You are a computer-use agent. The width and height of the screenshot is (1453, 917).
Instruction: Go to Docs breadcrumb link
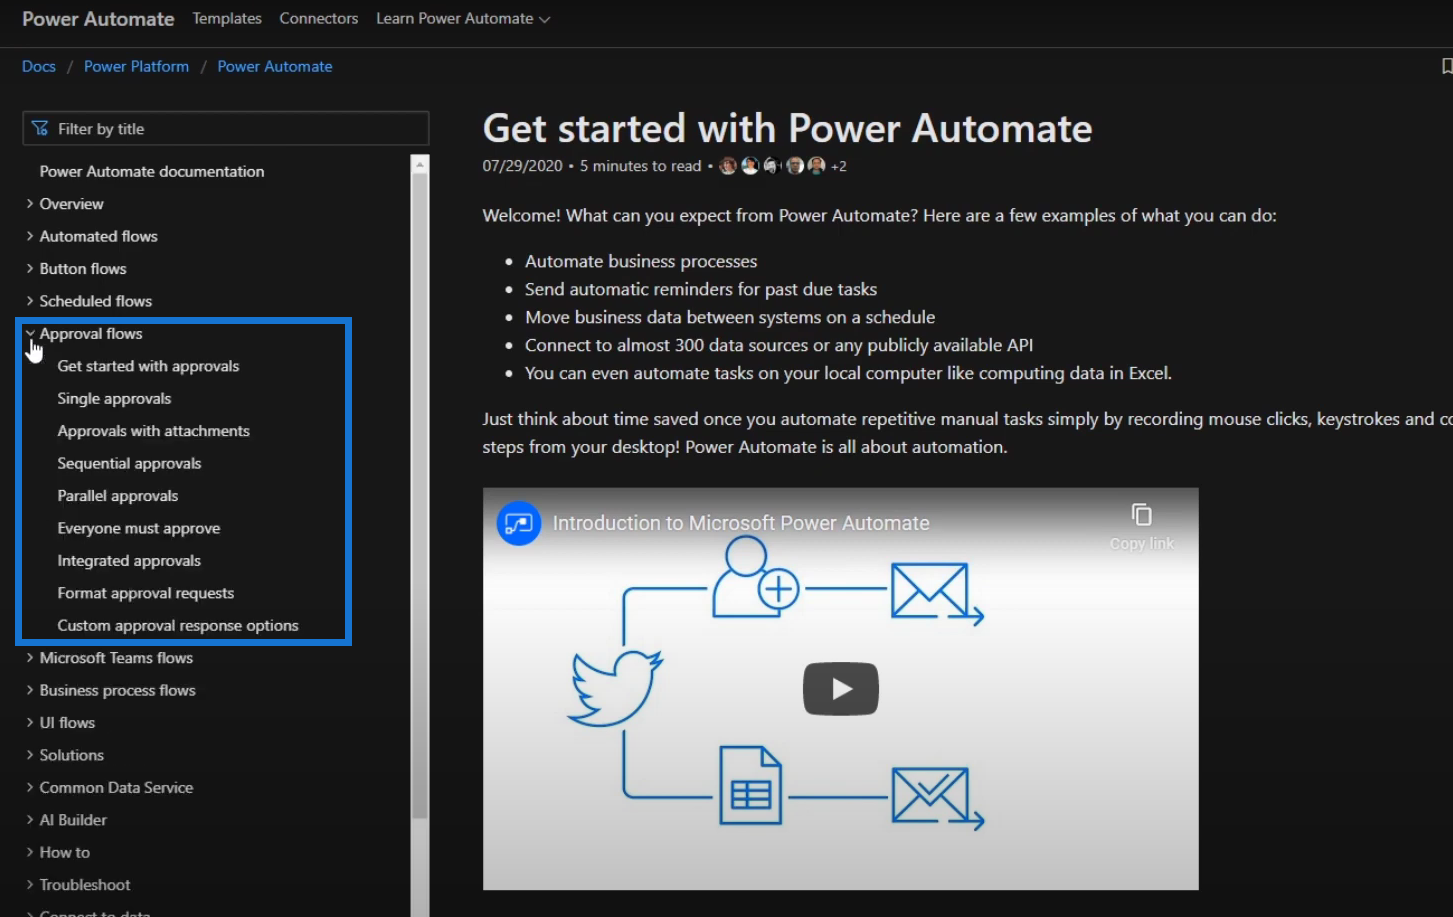click(x=39, y=66)
